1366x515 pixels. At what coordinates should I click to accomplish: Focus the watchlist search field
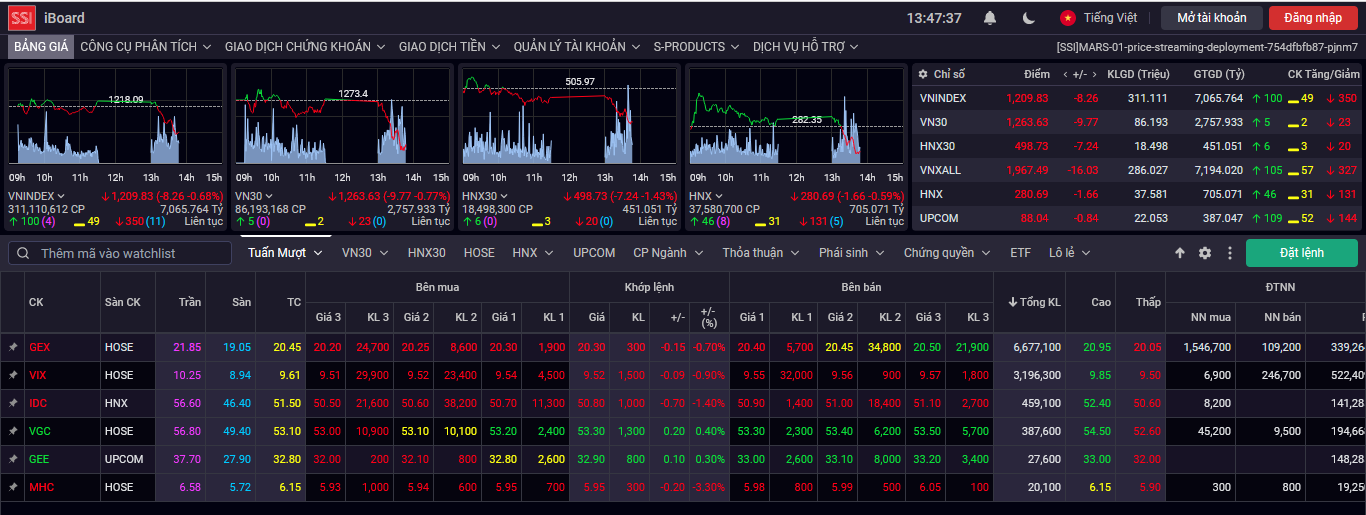click(x=120, y=253)
